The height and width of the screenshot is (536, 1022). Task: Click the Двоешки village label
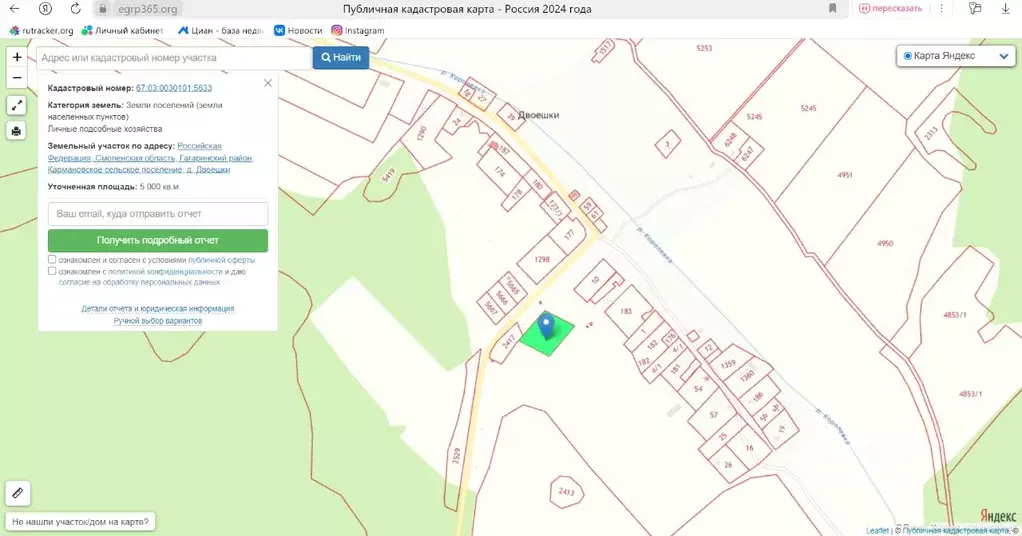click(x=538, y=115)
